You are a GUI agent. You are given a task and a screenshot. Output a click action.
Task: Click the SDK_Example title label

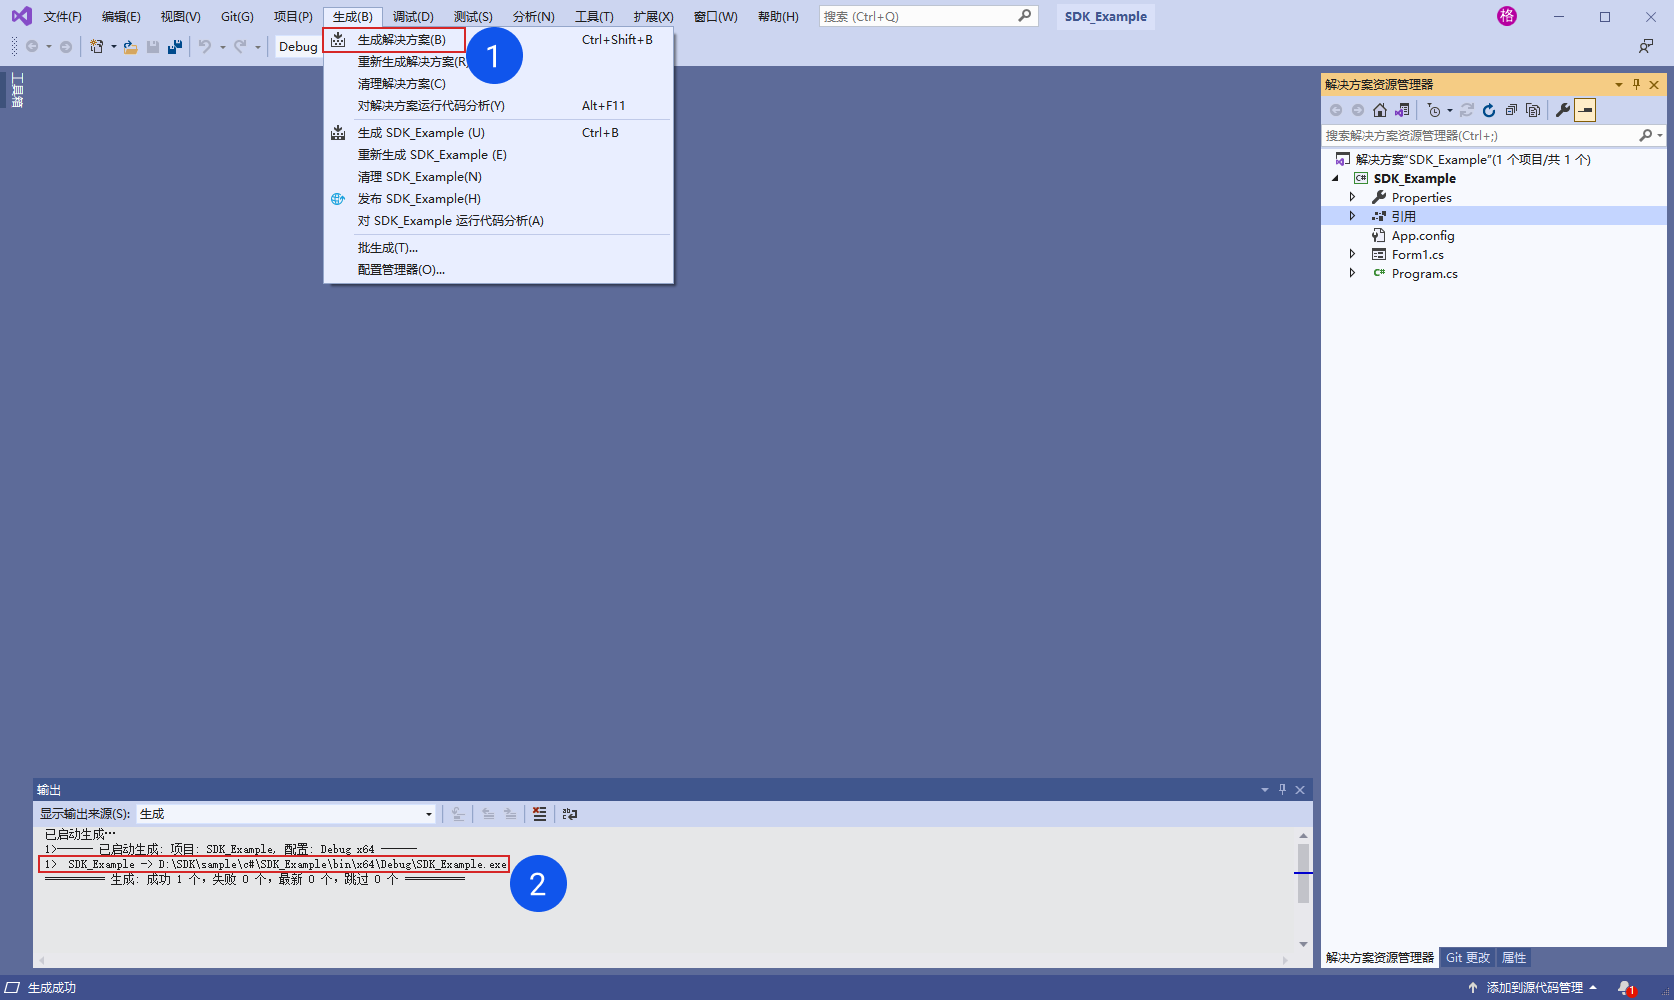(x=1106, y=16)
